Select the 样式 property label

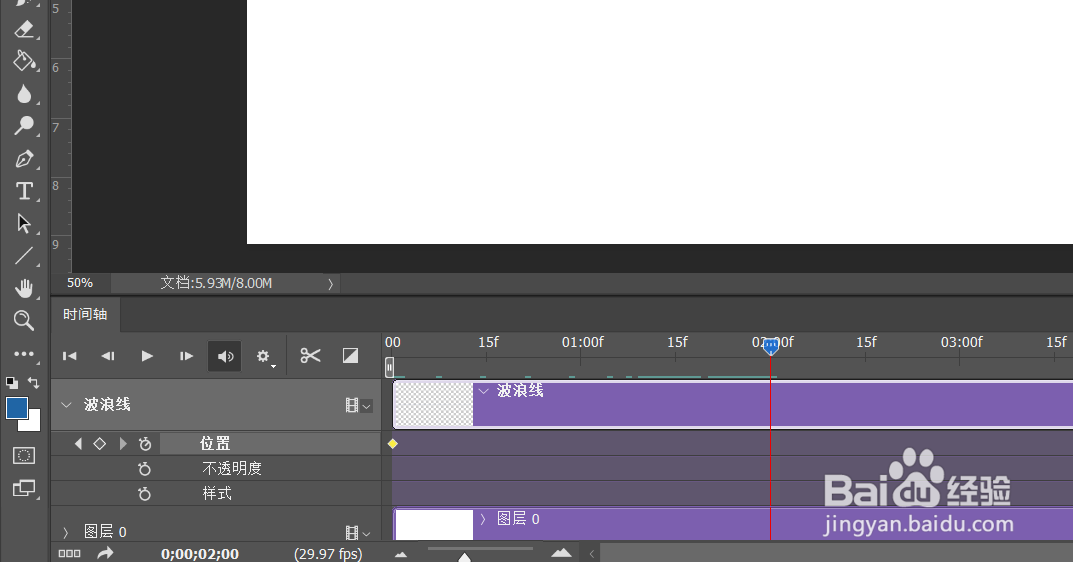click(217, 494)
